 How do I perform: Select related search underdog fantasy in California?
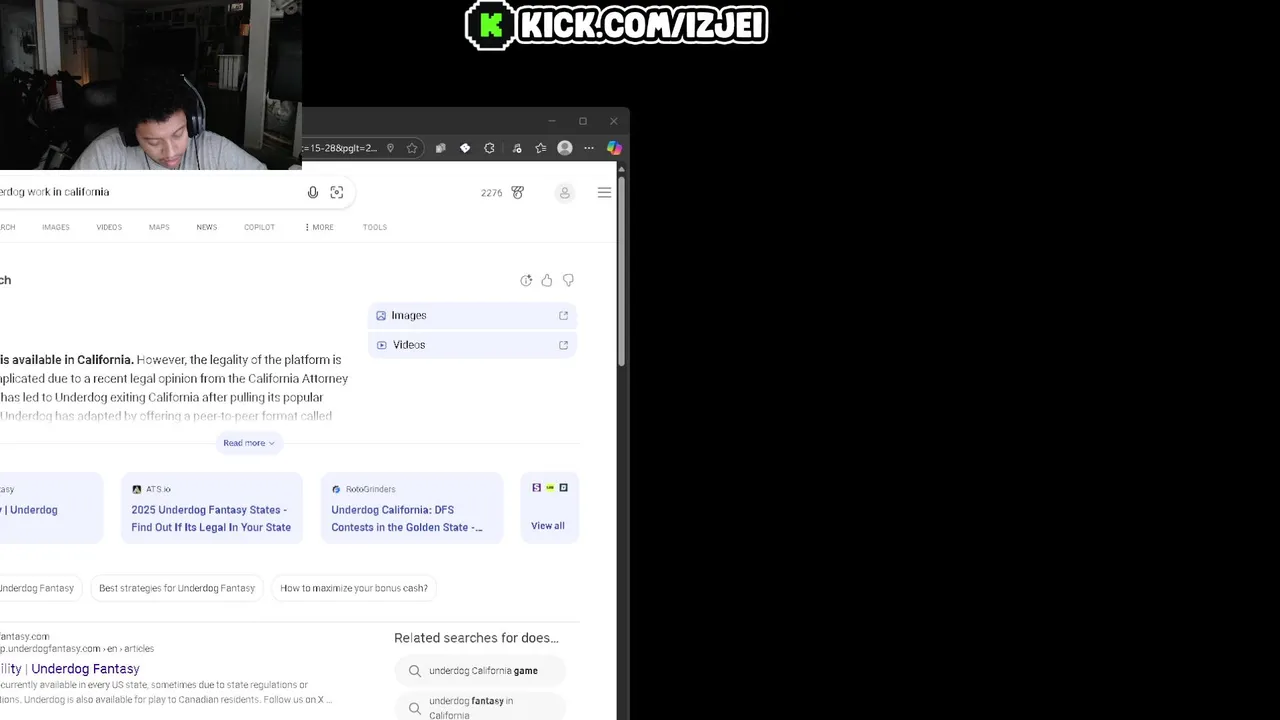click(481, 707)
